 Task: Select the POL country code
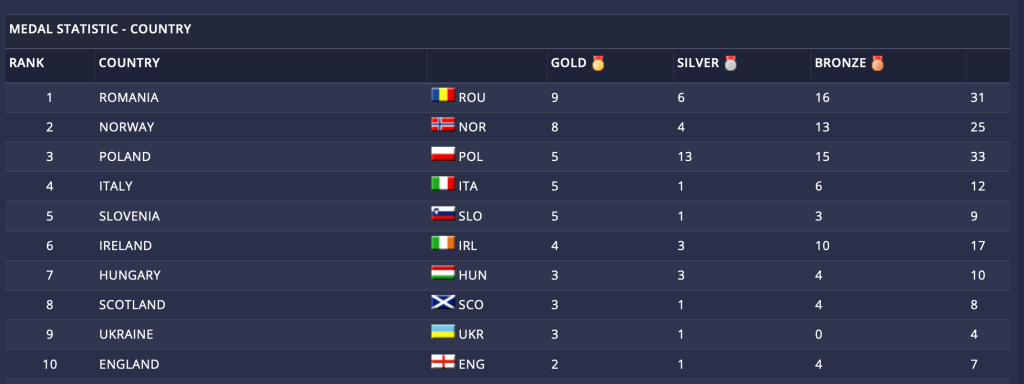(x=471, y=157)
